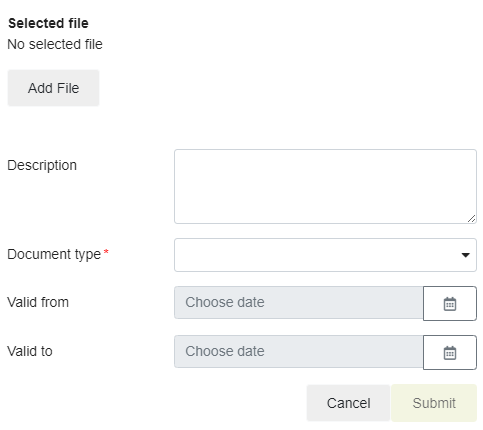Click the Selected file heading
Viewport: 483px width, 430px height.
(48, 23)
